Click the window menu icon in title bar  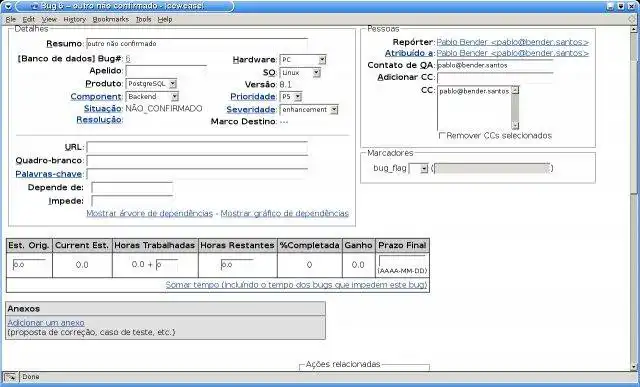[7, 6]
